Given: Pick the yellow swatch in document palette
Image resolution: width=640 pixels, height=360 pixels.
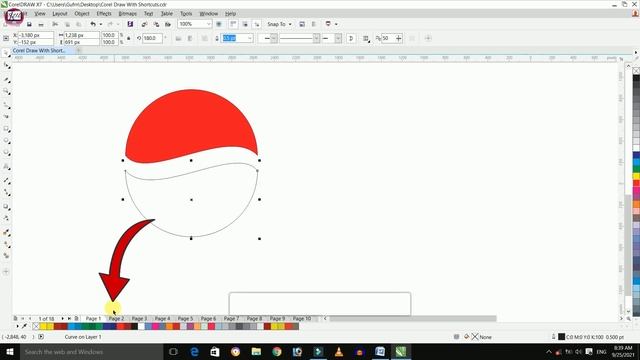Looking at the screenshot, I should [43, 326].
